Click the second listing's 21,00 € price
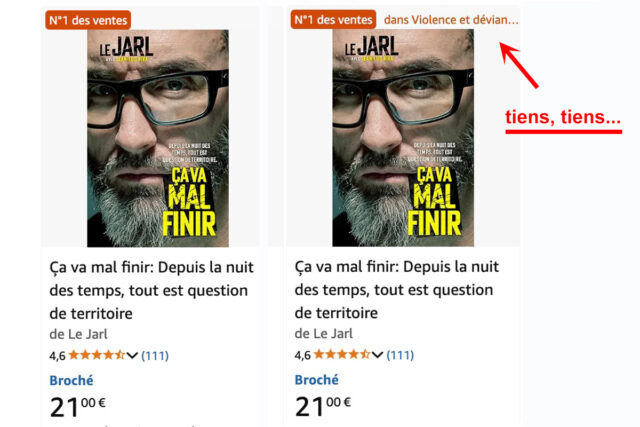The height and width of the screenshot is (427, 640). coord(323,407)
